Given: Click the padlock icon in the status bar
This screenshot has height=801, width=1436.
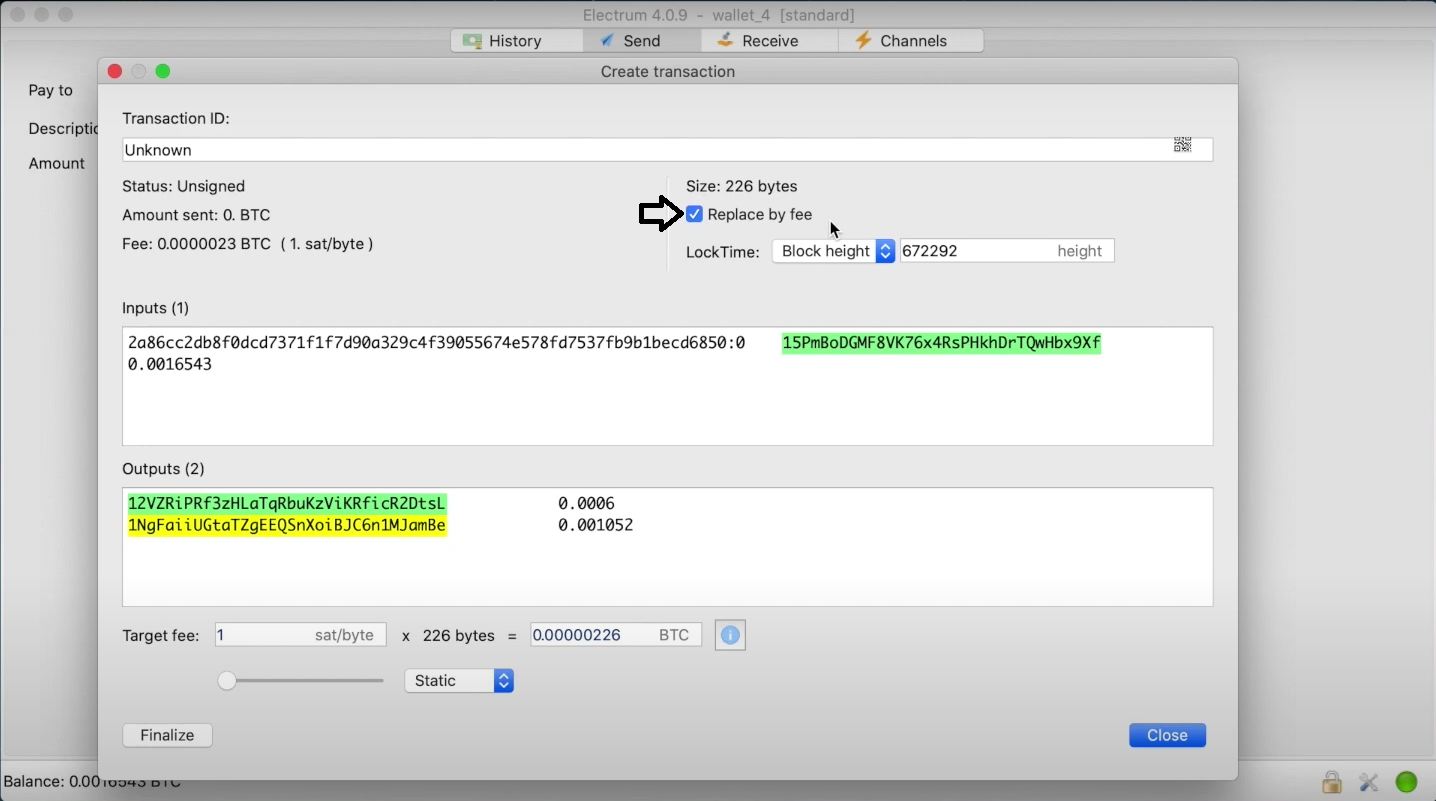Looking at the screenshot, I should (1331, 781).
